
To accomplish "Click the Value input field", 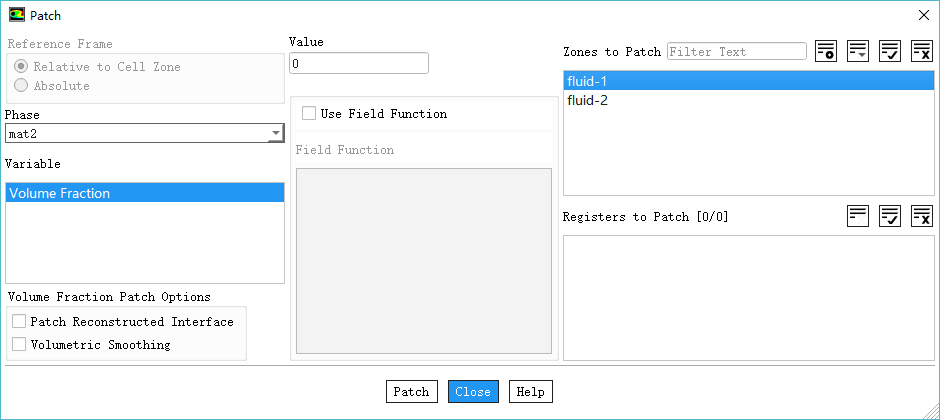I will click(x=358, y=63).
